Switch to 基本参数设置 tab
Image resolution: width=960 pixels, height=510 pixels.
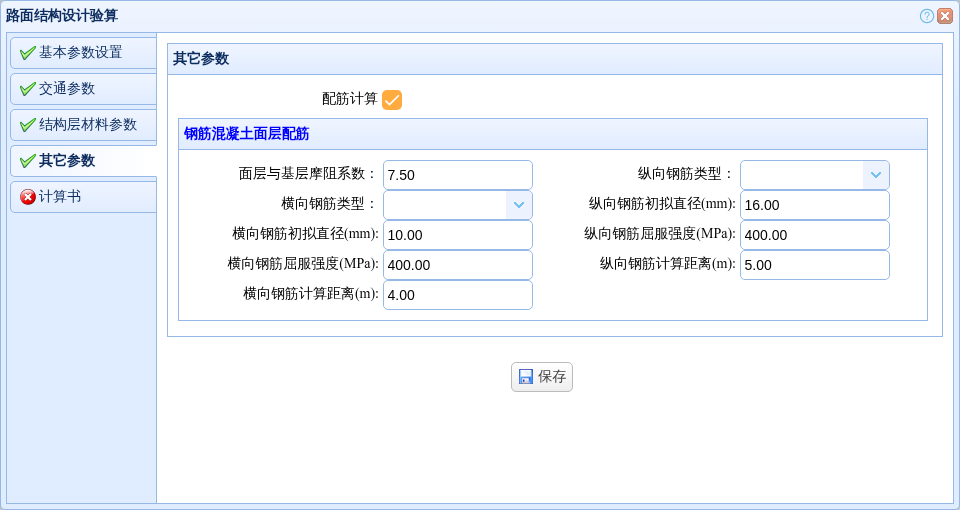coord(83,53)
